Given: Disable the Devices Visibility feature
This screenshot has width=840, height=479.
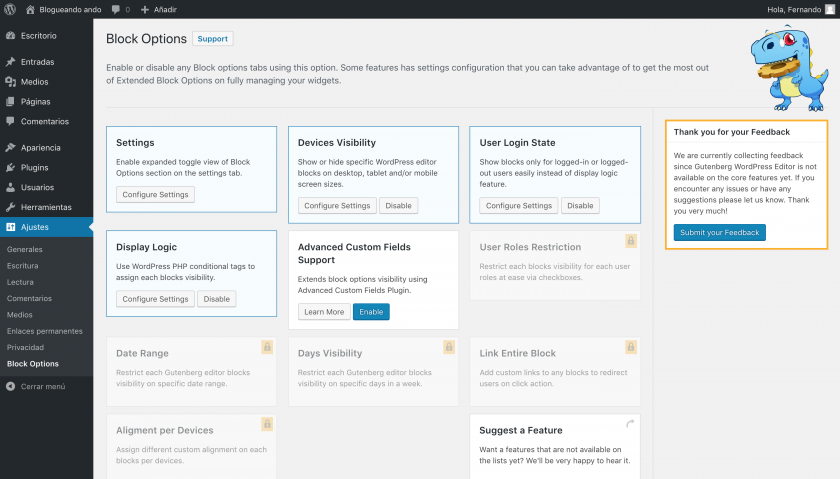Looking at the screenshot, I should tap(399, 206).
